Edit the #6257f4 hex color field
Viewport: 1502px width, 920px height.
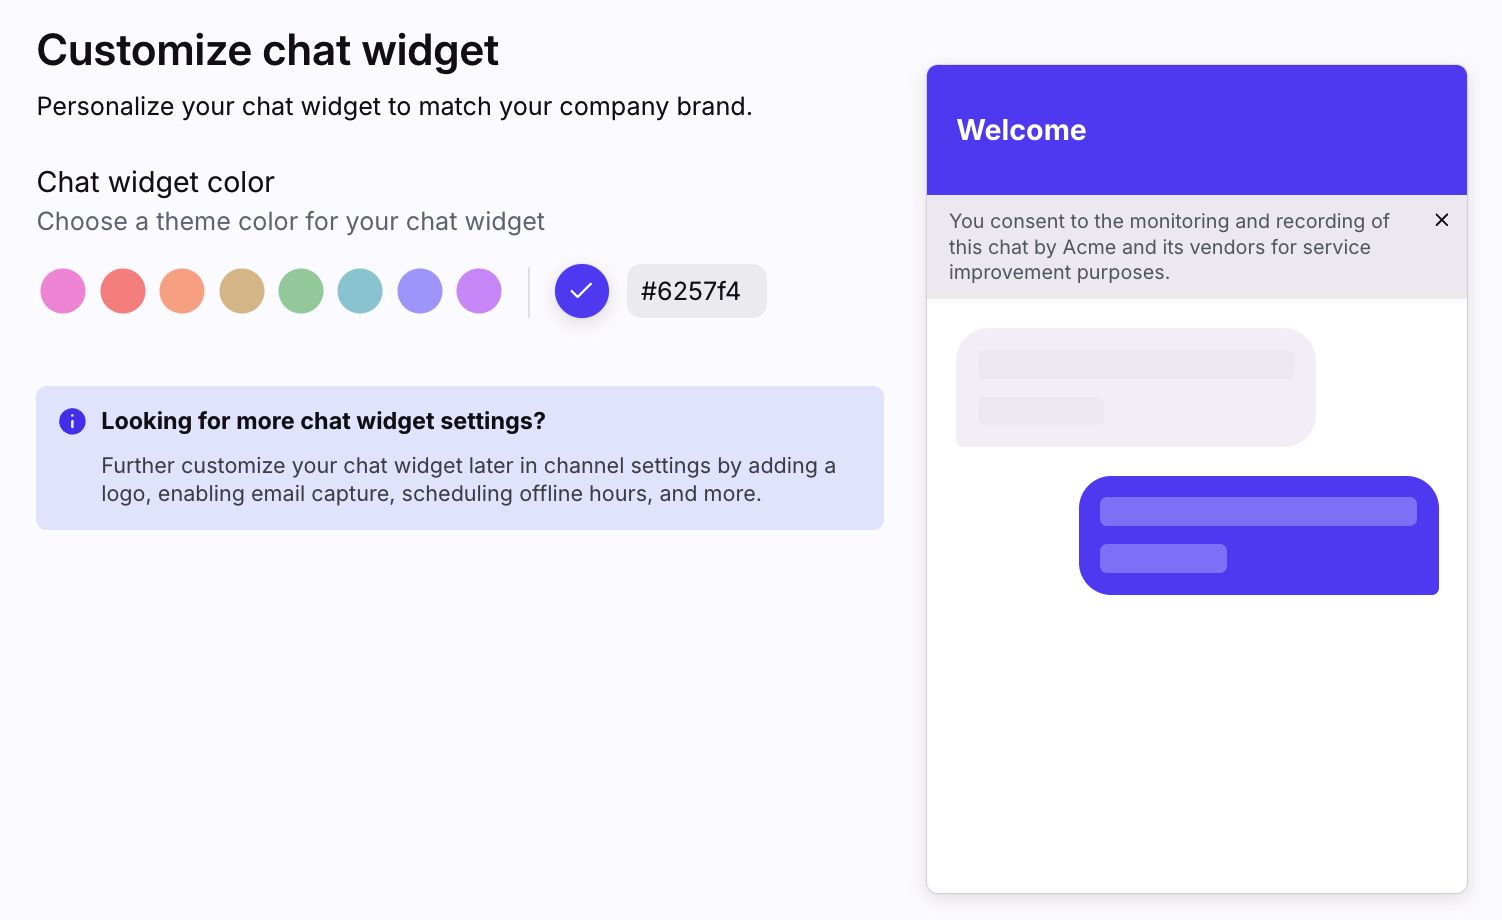(697, 291)
